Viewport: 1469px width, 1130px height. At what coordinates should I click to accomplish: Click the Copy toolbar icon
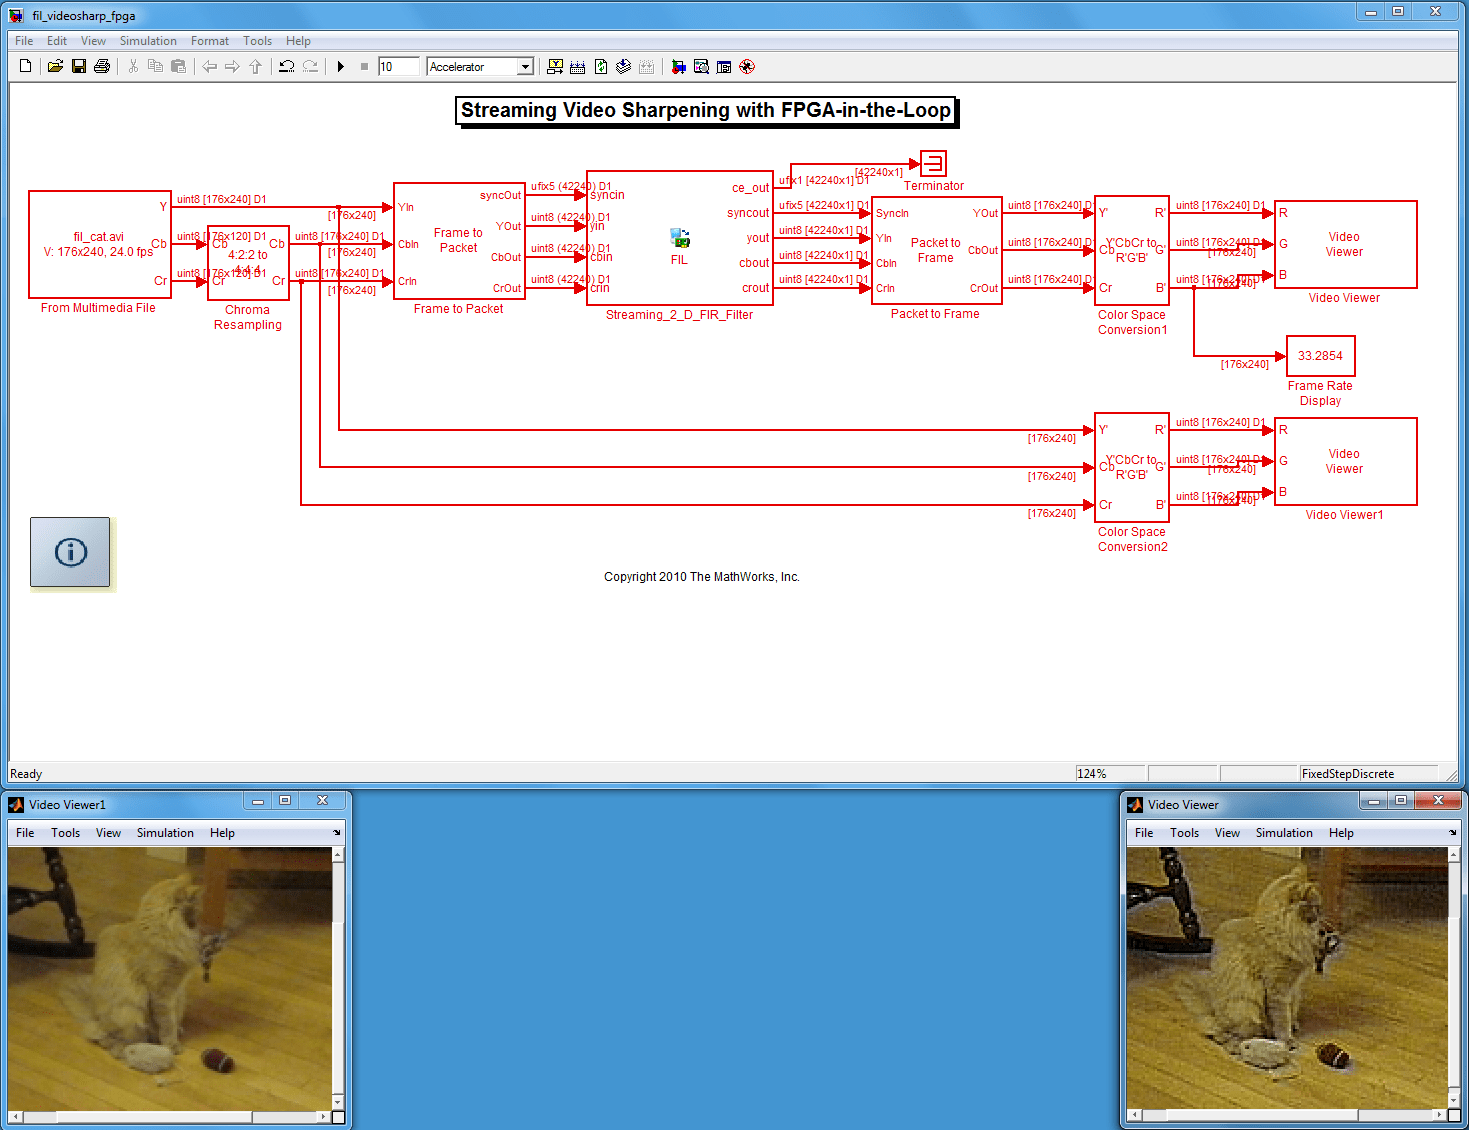coord(155,67)
